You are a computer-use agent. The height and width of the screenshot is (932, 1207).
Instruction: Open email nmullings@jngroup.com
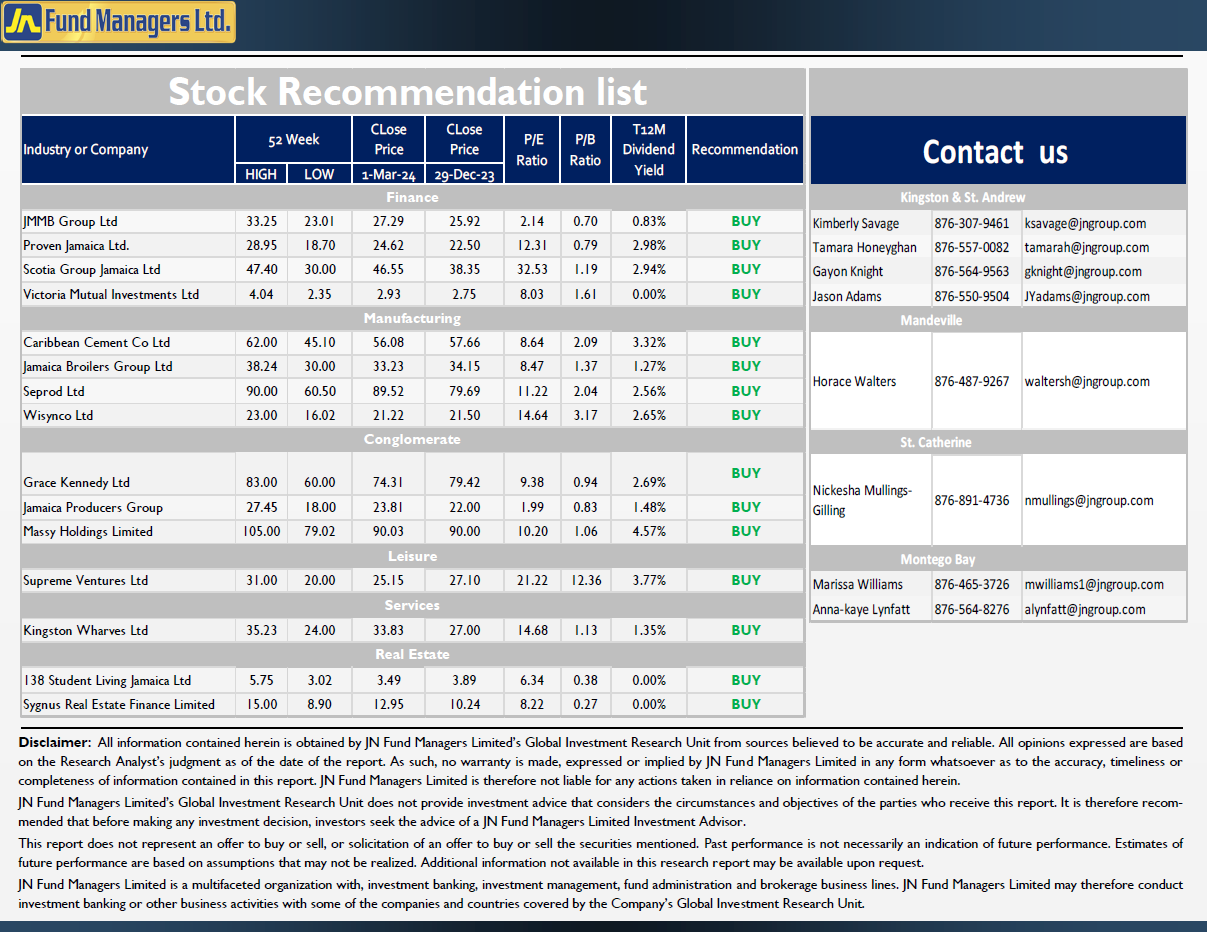coord(1089,501)
